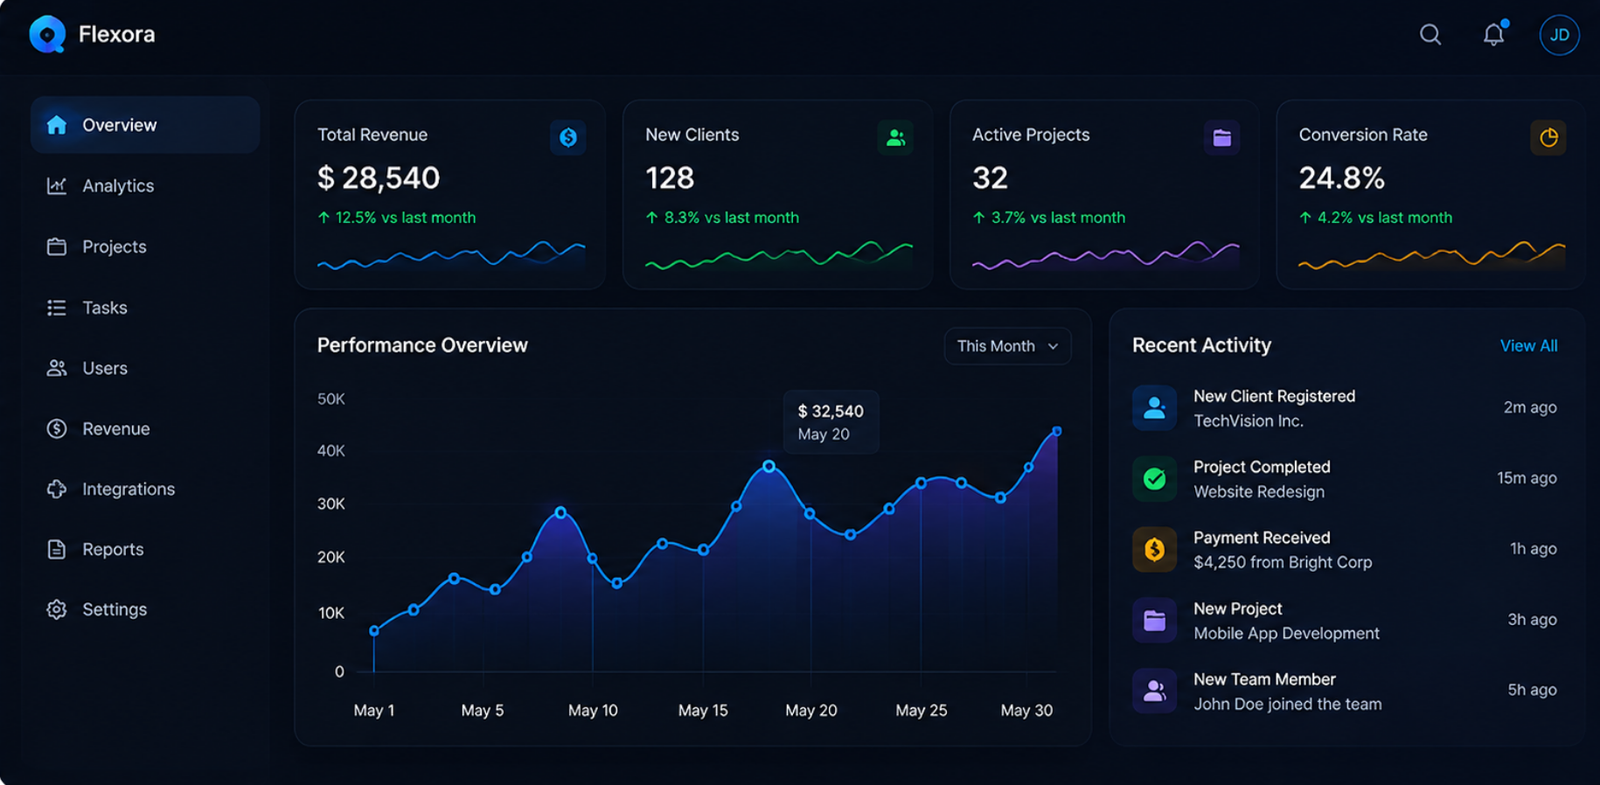Viewport: 1600px width, 785px height.
Task: Click the "May 15" x-axis label
Action: (703, 710)
